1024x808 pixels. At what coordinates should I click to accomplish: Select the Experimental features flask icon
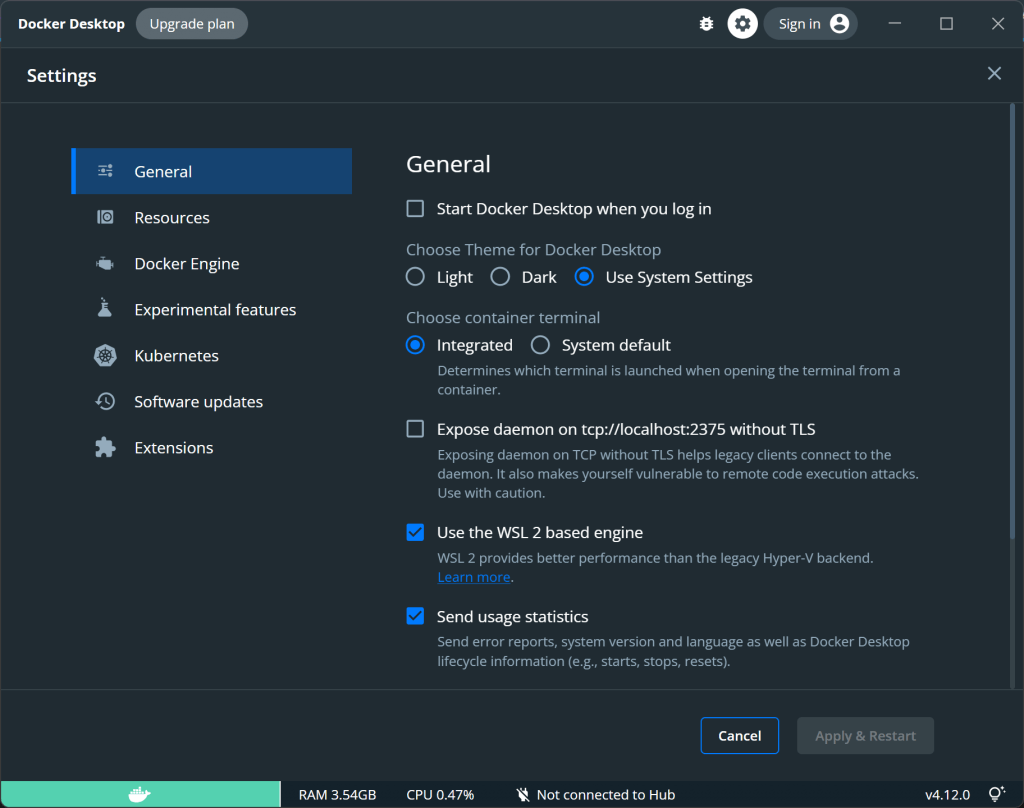point(105,309)
